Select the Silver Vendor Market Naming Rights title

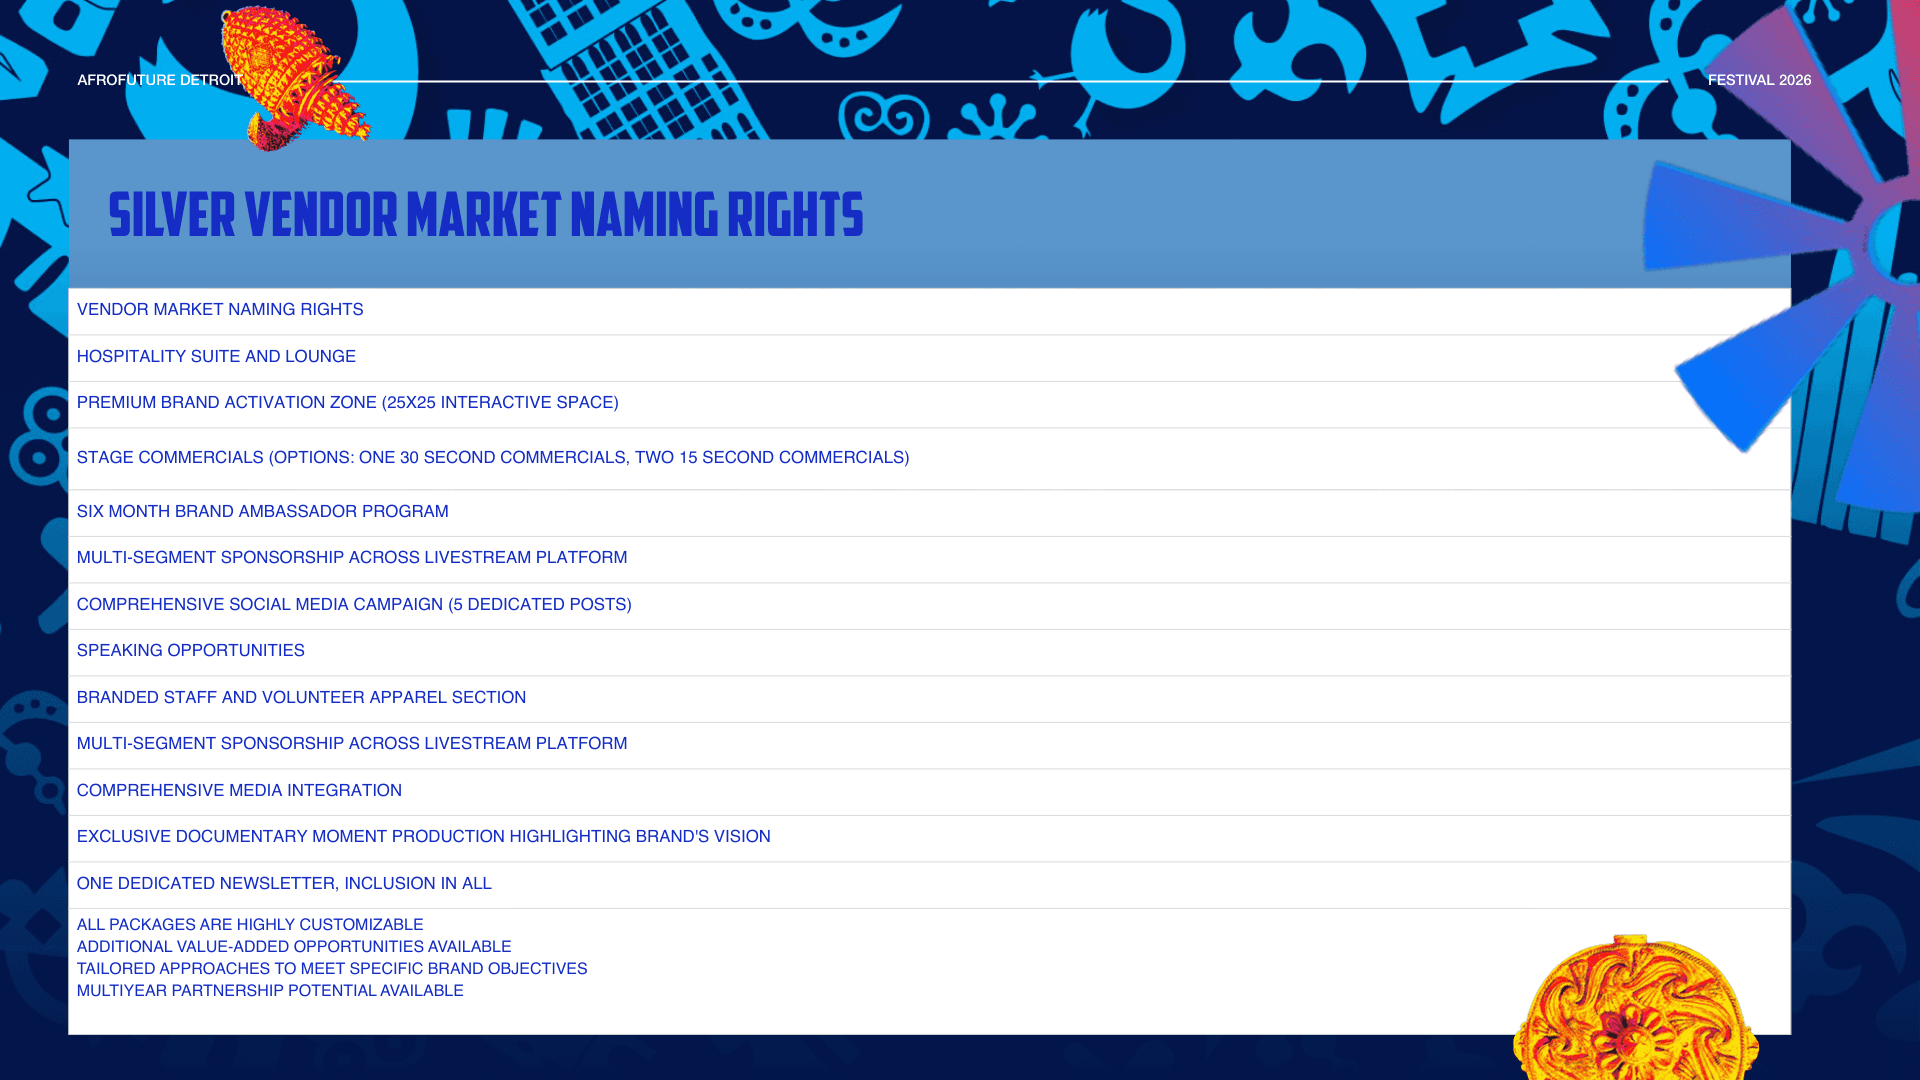pos(486,216)
